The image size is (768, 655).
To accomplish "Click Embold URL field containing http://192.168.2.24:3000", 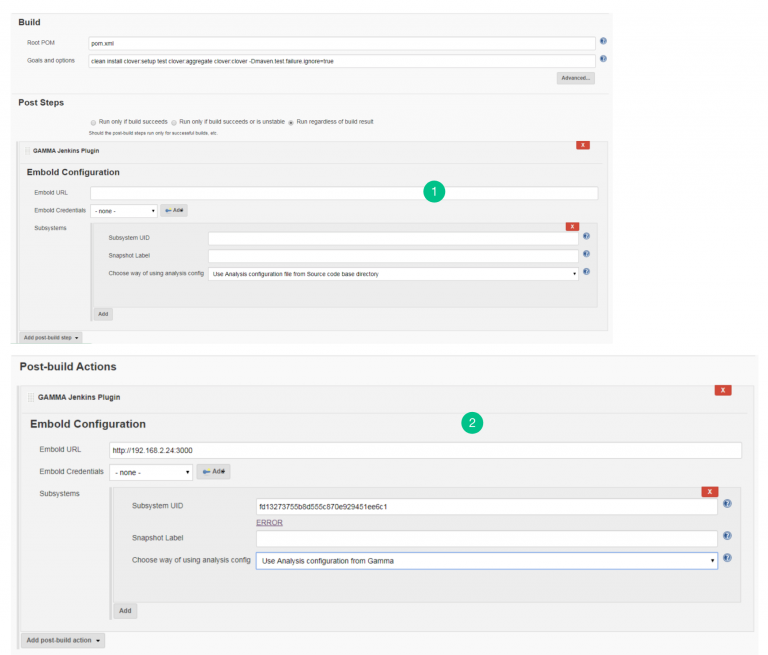I will [425, 451].
